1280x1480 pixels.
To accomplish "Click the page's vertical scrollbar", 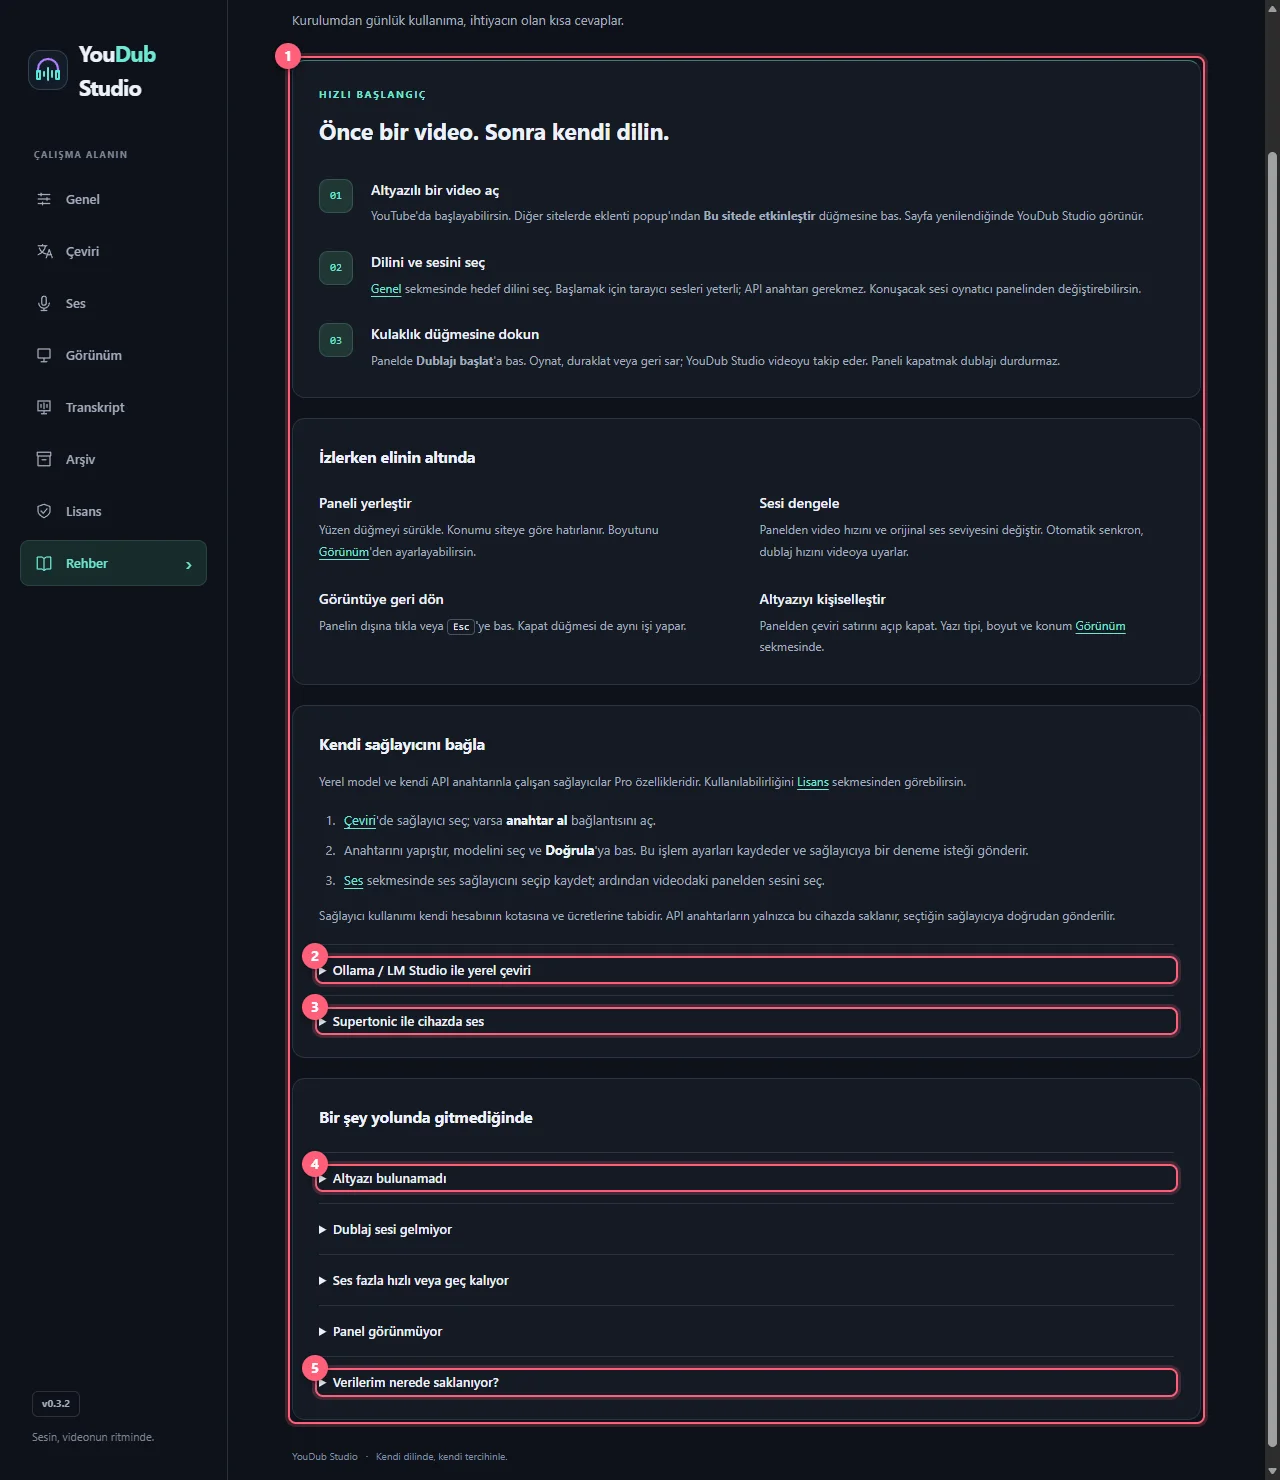I will [x=1272, y=800].
